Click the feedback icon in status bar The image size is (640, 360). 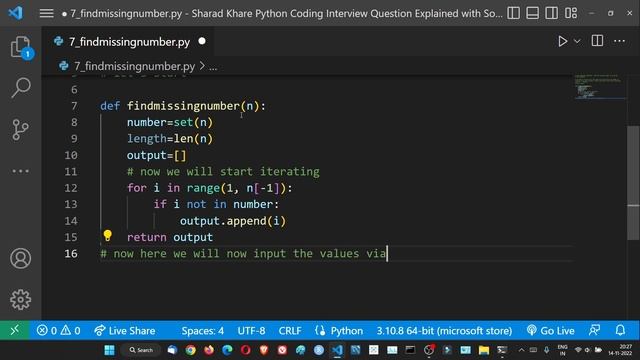[594, 330]
